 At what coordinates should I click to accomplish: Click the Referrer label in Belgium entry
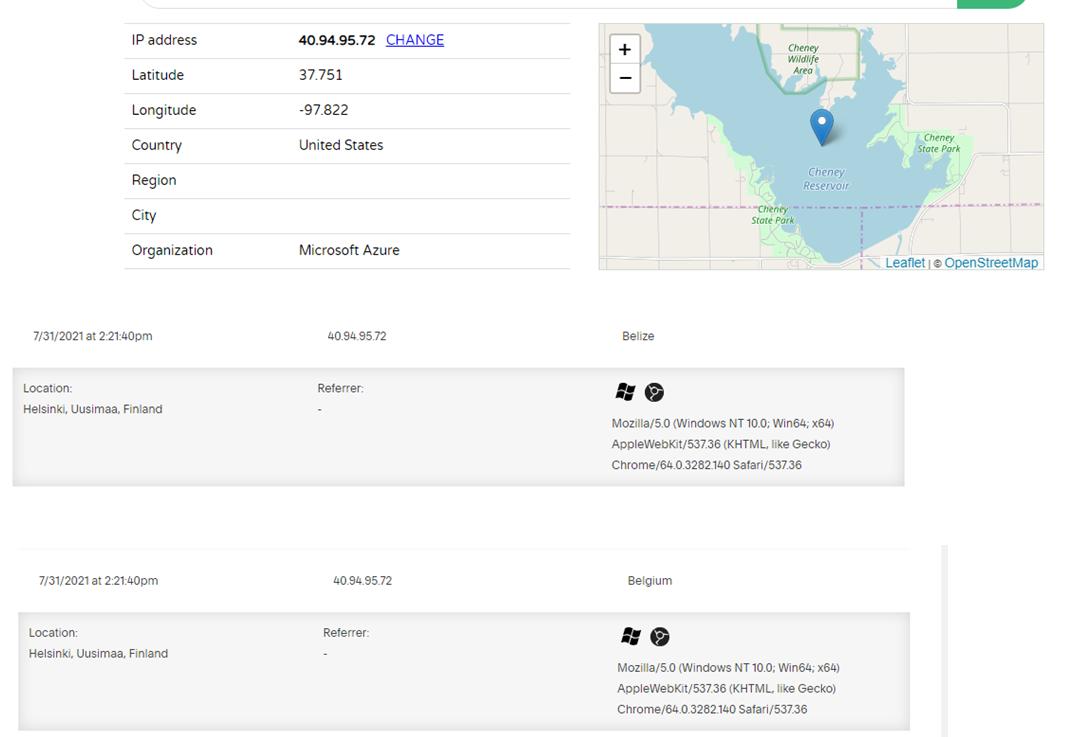click(345, 633)
